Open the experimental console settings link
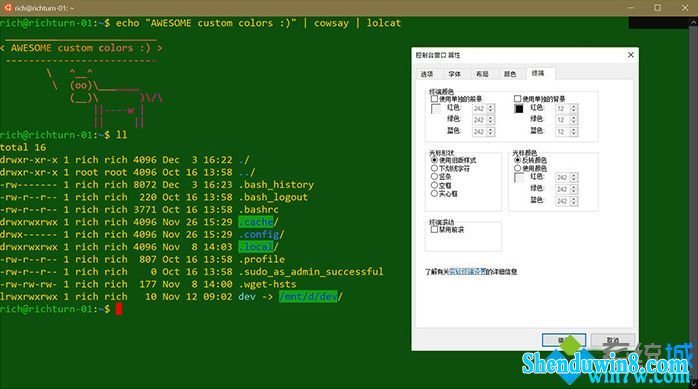 click(467, 271)
